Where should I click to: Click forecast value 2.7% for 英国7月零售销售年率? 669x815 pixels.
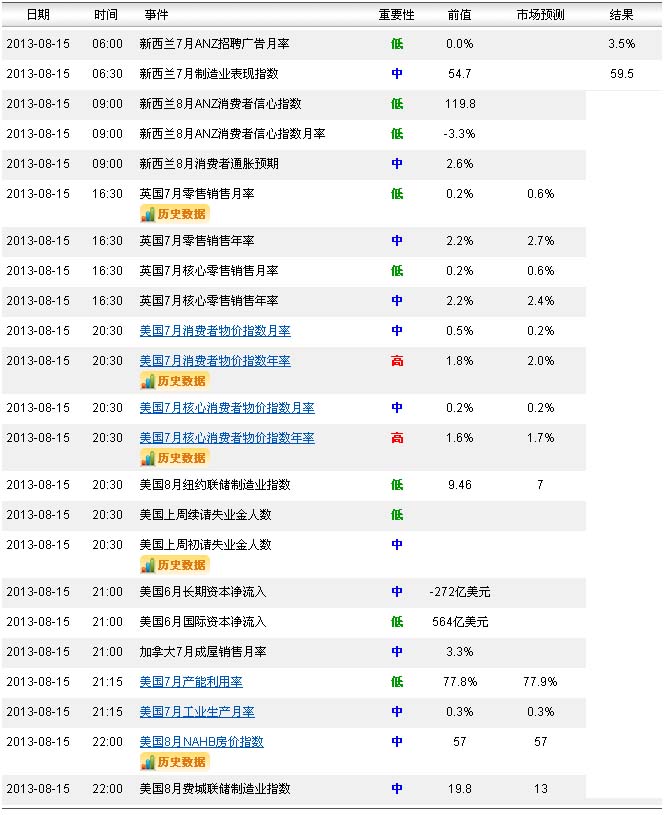coord(541,241)
